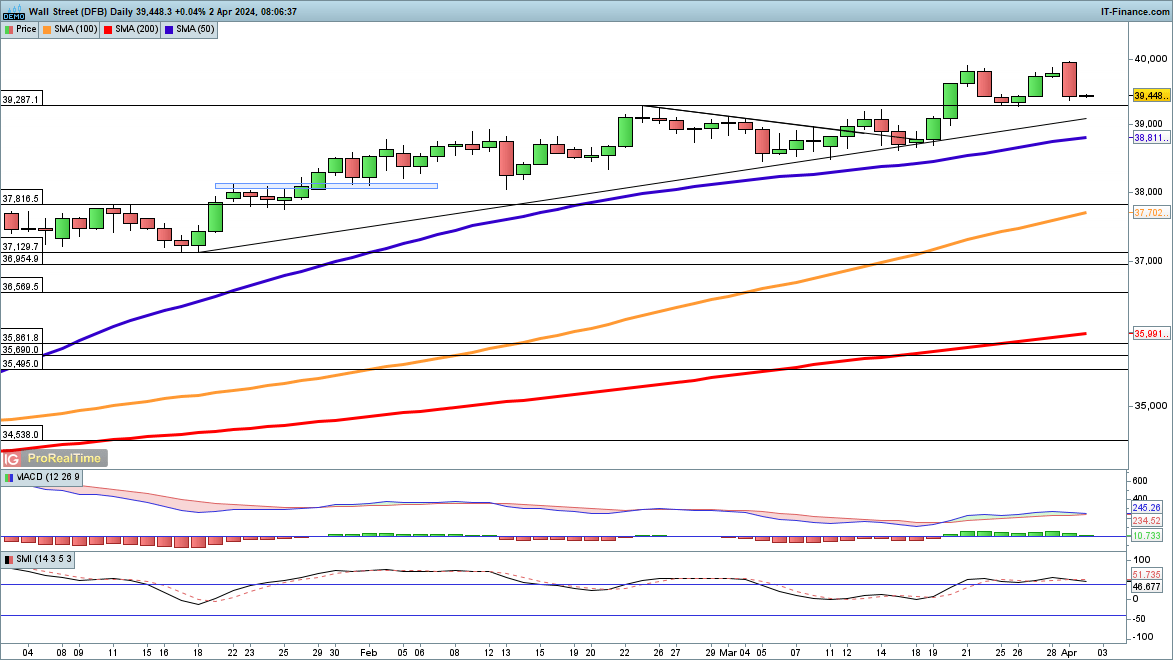Click the Apr label on date axis
1173x660 pixels.
(1070, 653)
